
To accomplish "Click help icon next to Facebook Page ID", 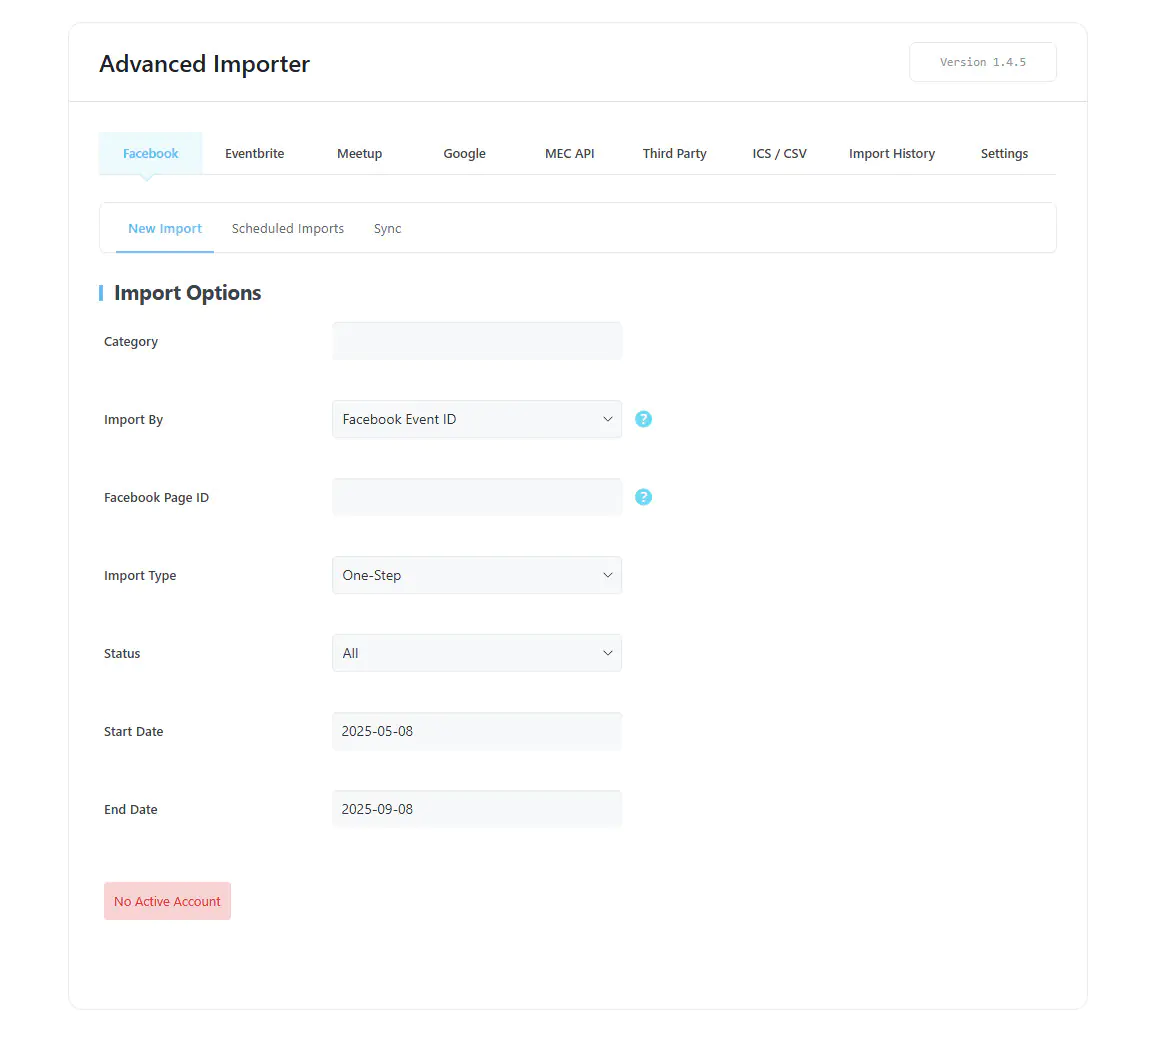I will click(x=643, y=497).
